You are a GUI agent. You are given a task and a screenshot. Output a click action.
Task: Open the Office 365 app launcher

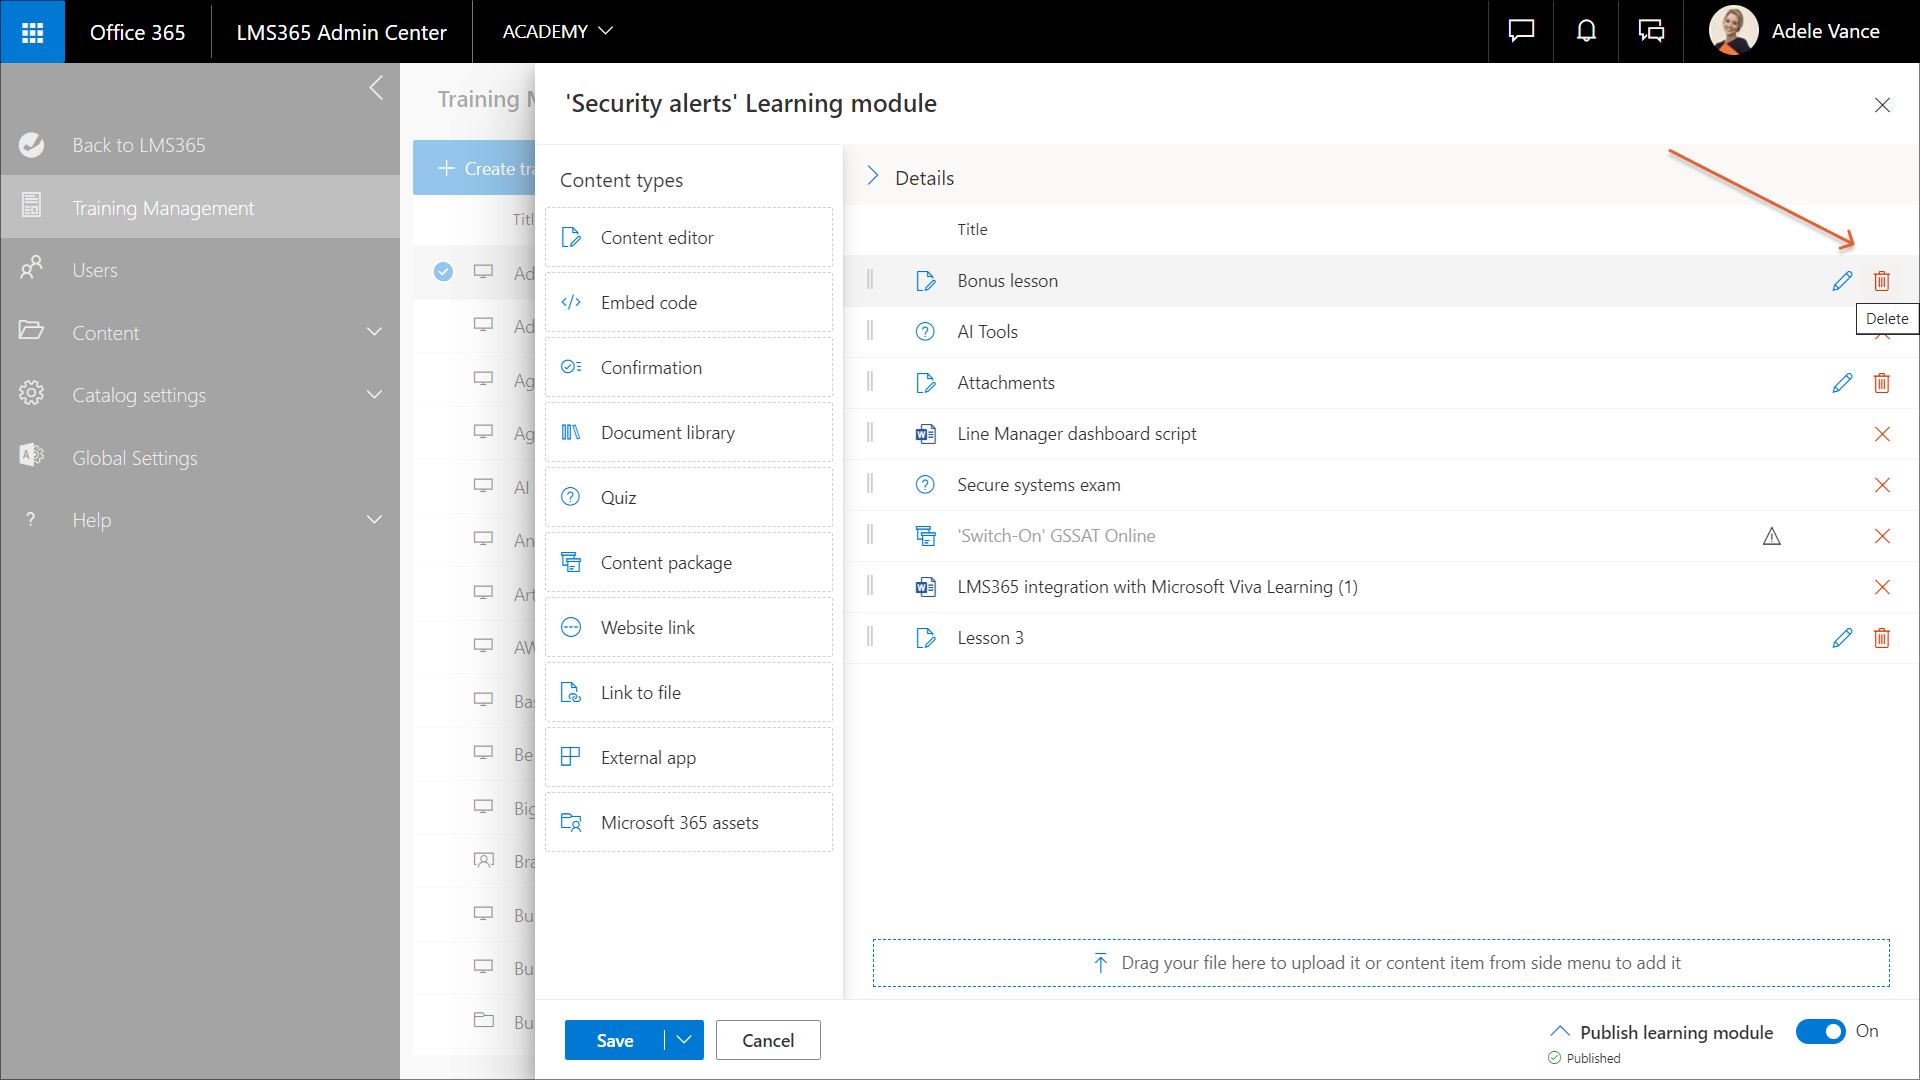tap(32, 32)
